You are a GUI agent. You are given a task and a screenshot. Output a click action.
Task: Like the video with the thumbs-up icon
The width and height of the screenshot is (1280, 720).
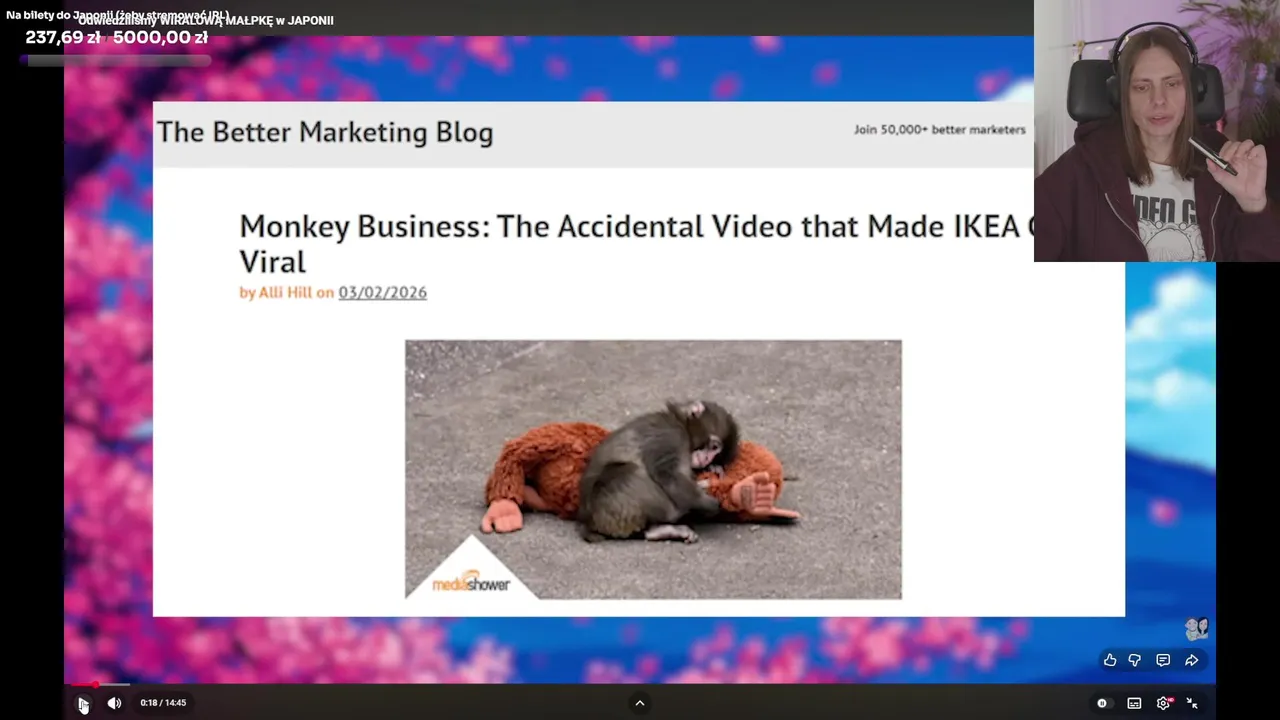click(1110, 660)
